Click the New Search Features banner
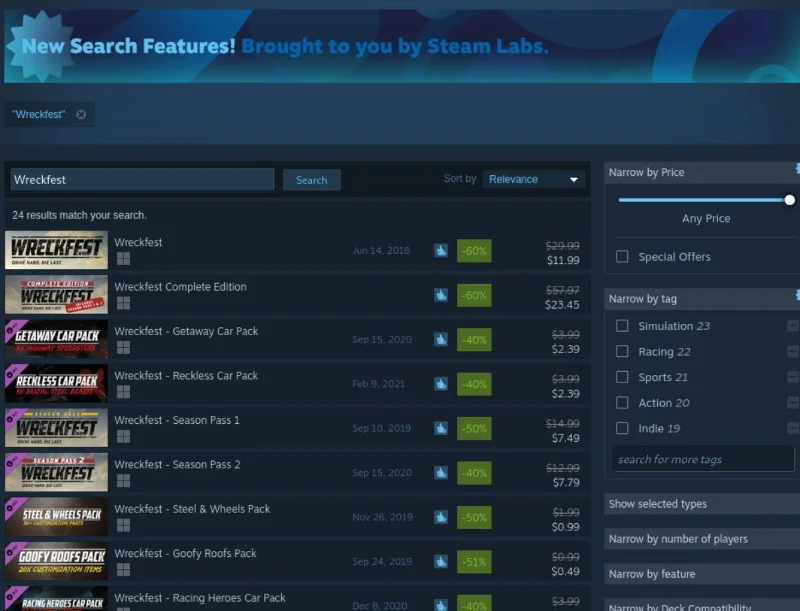The image size is (800, 611). point(402,46)
